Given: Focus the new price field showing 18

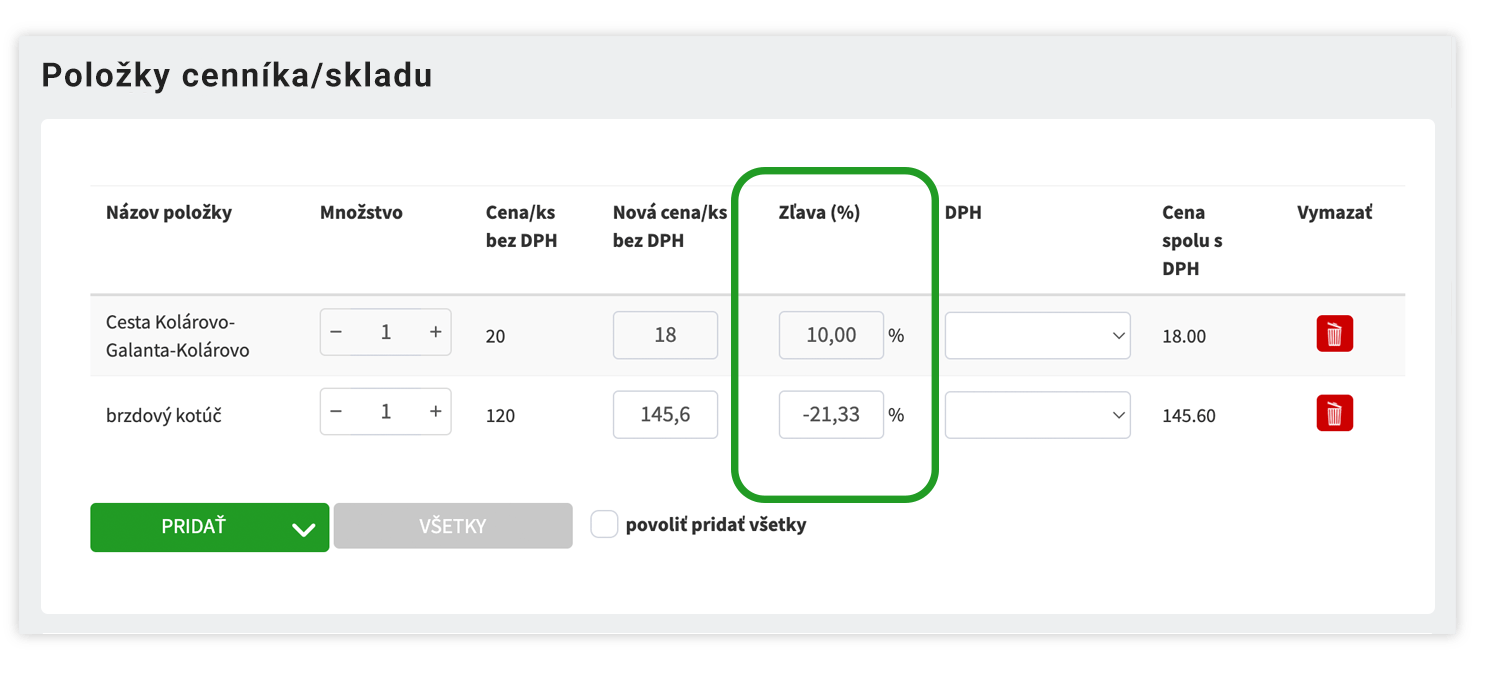Looking at the screenshot, I should (665, 335).
